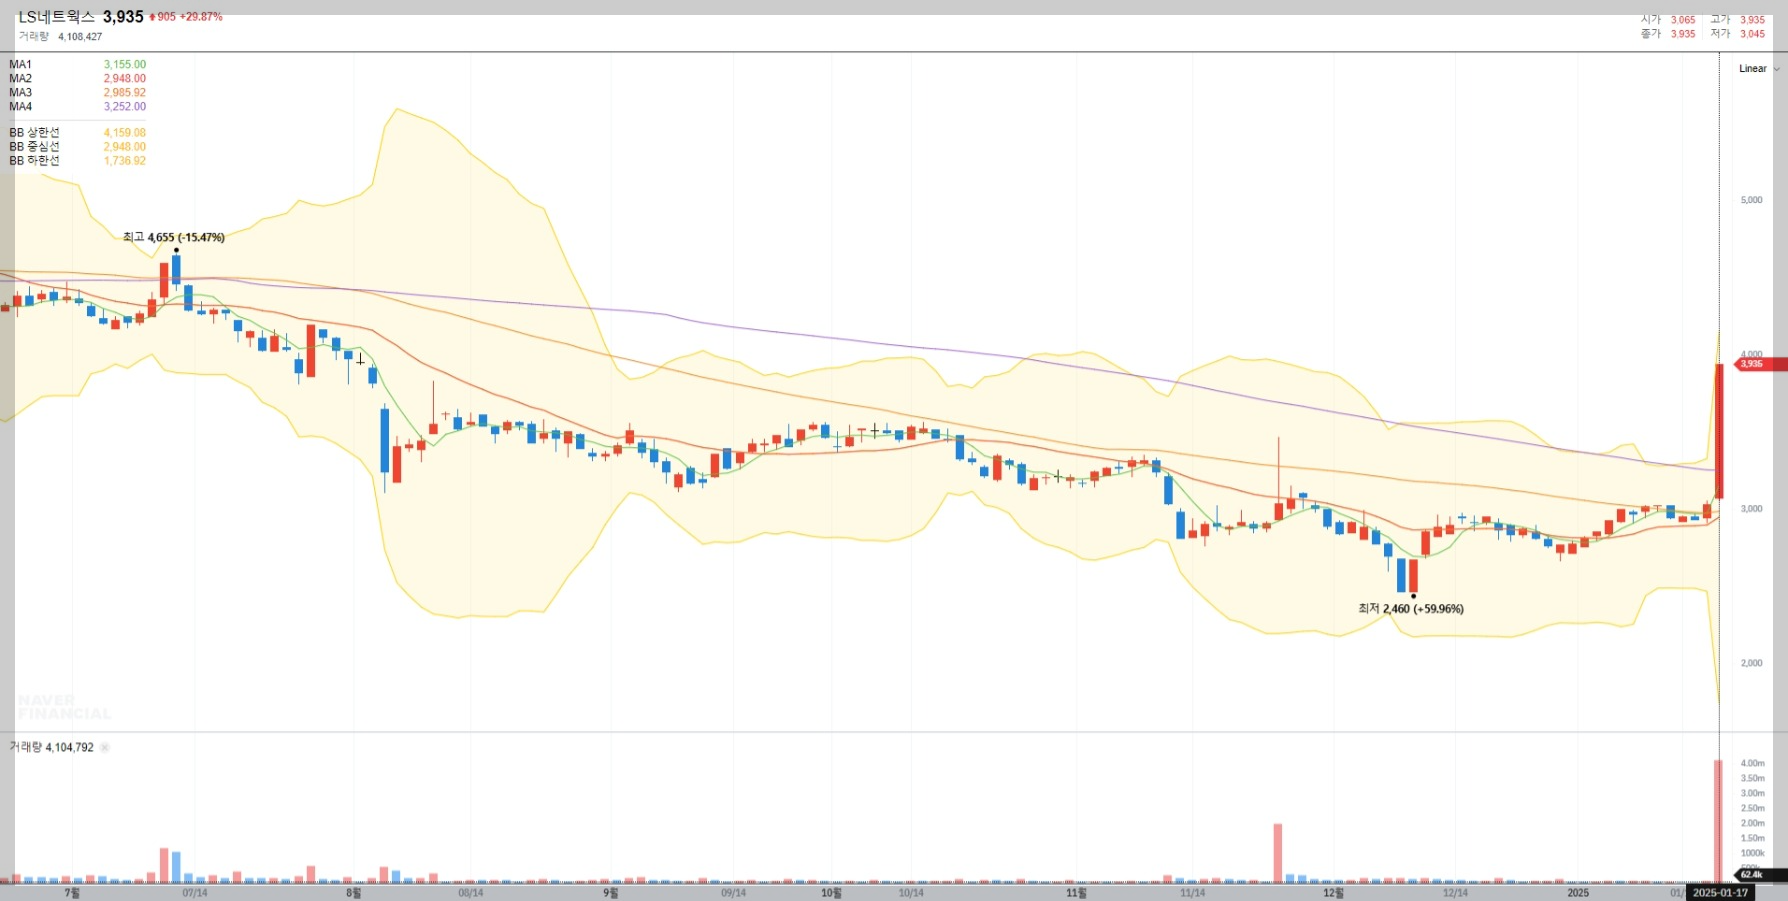
Task: Click the 09/14 label on the time axis
Action: (734, 893)
